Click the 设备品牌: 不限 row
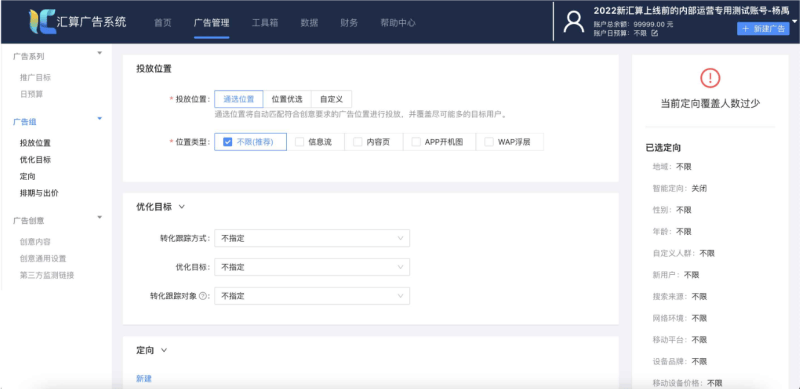Screen dimensions: 800x389 (x=680, y=361)
